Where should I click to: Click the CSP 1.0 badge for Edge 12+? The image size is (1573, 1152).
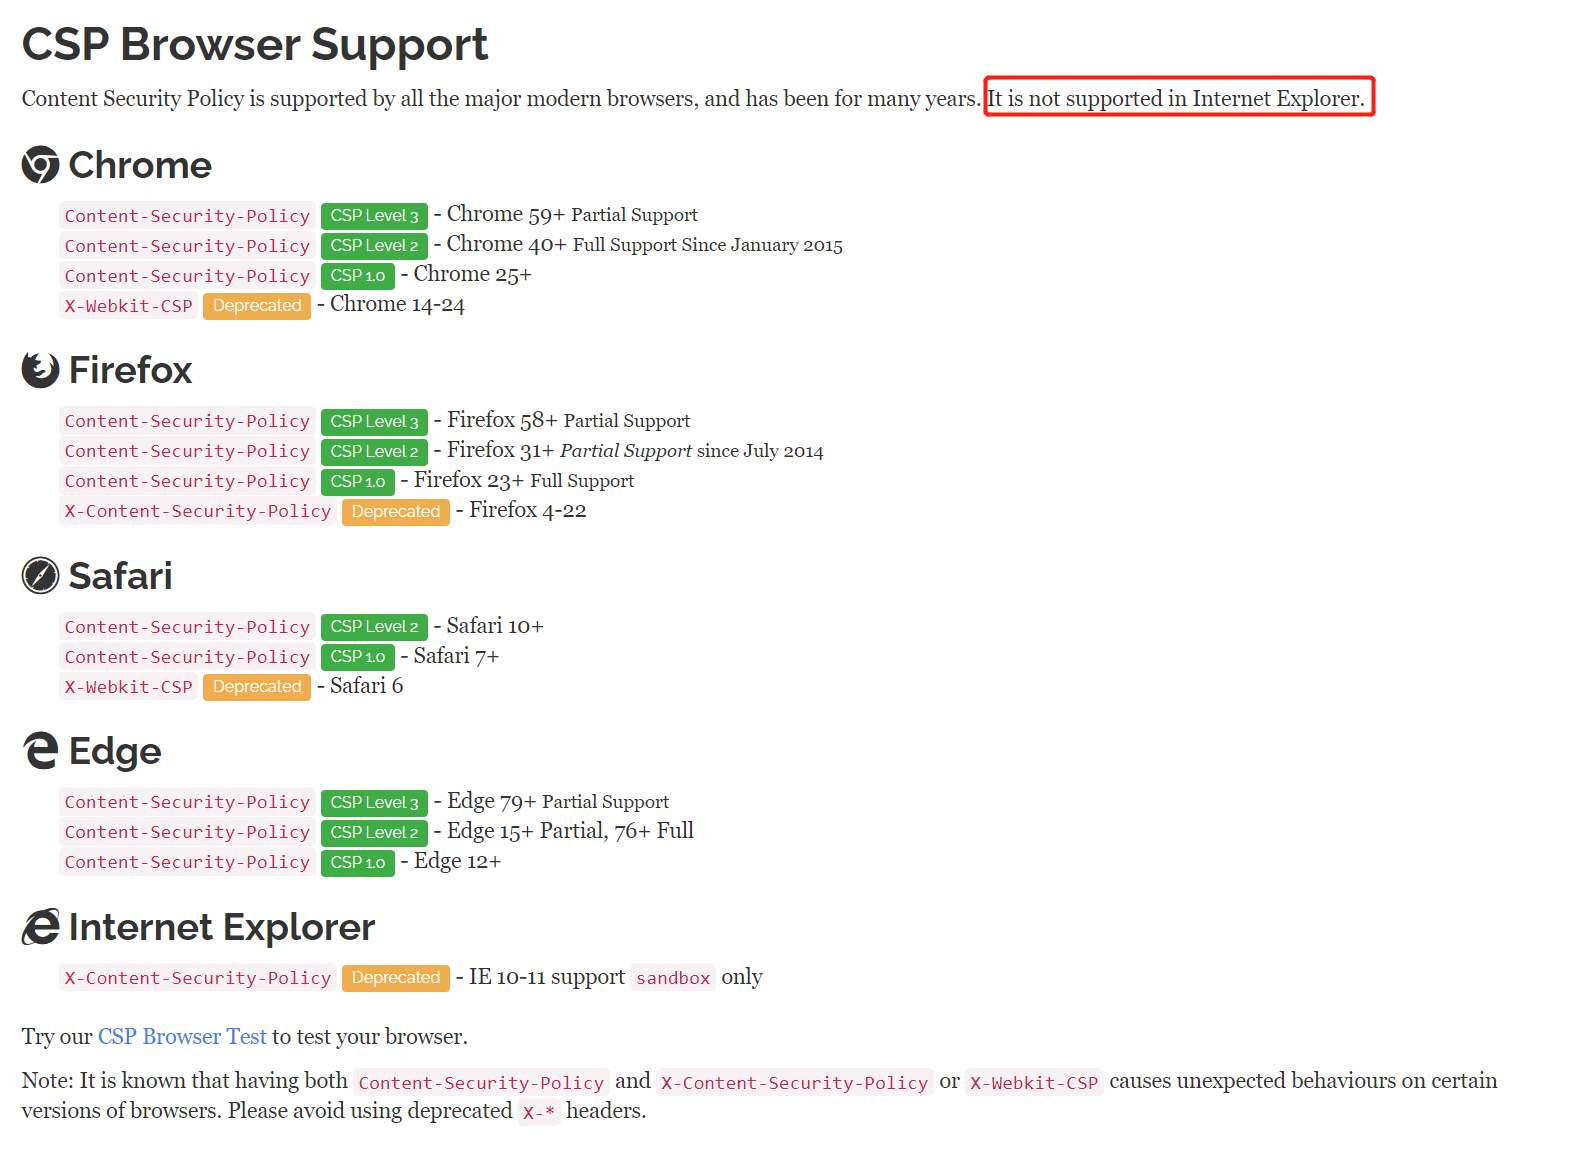(358, 863)
